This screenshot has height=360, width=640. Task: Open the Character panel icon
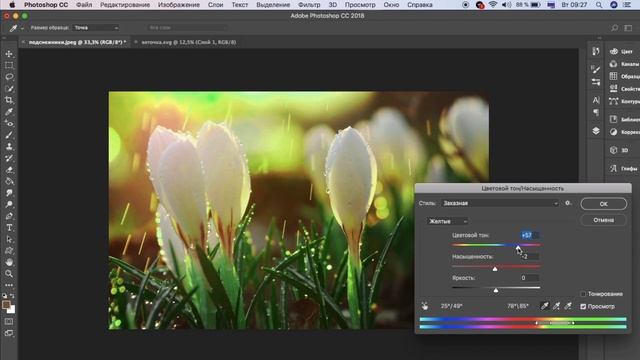596,100
